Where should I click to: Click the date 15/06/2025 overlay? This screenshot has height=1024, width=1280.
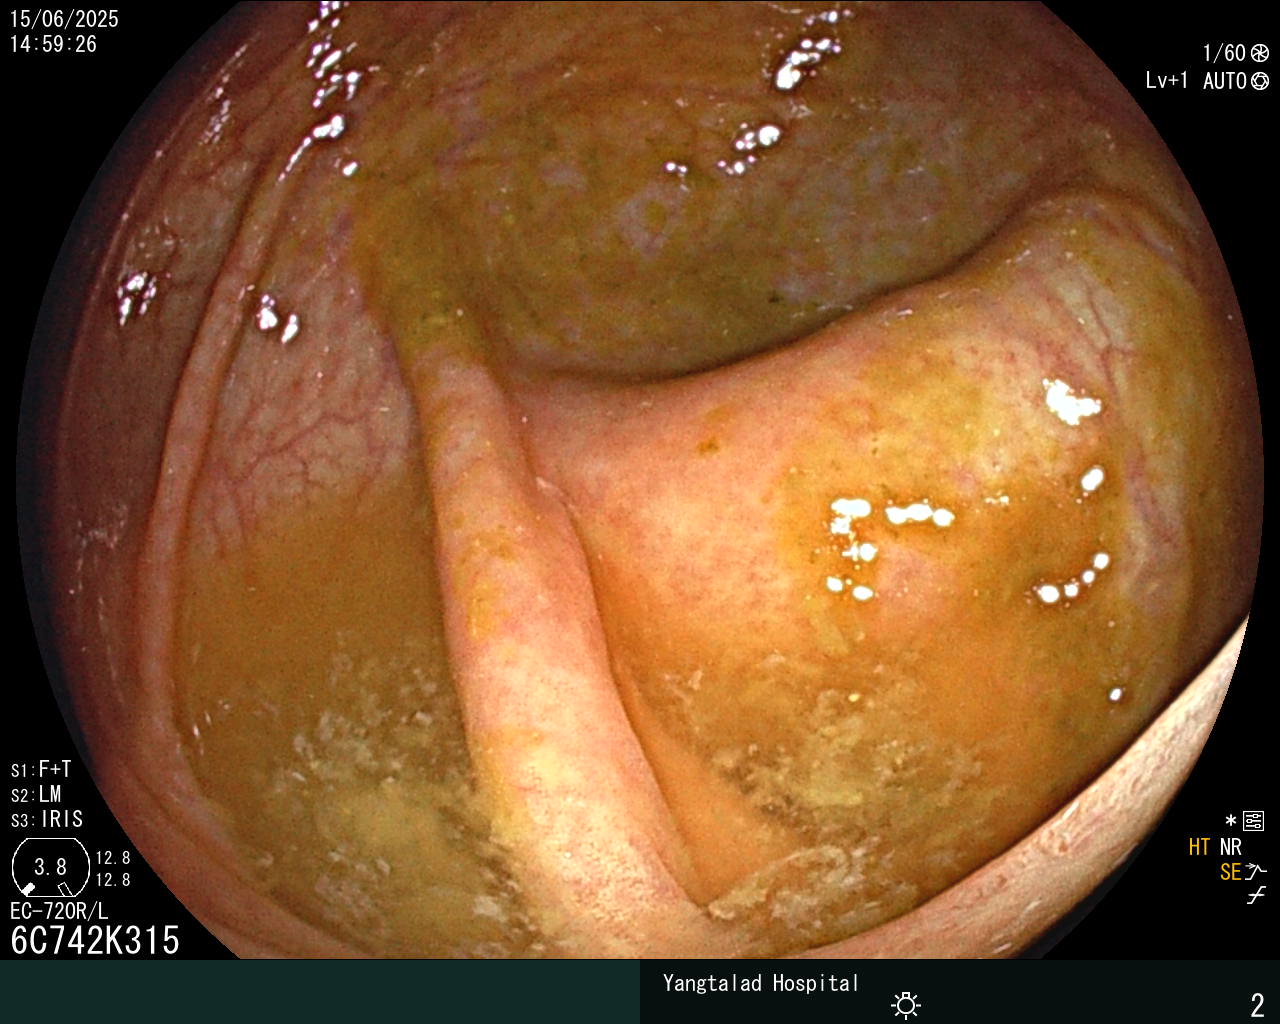(x=64, y=19)
